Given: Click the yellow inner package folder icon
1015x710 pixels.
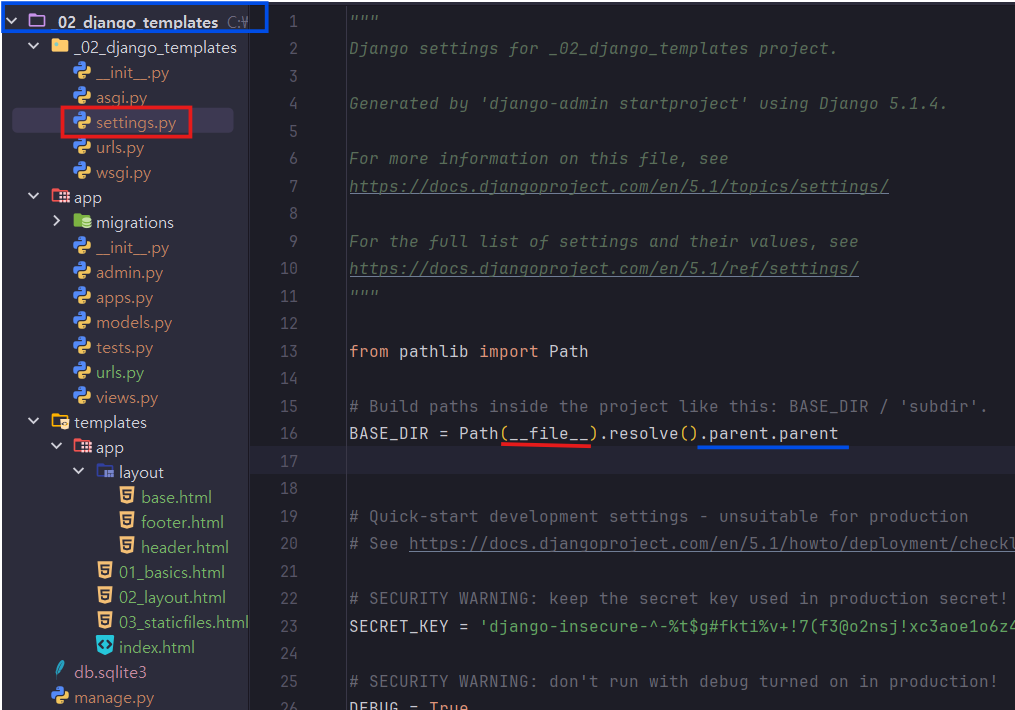Looking at the screenshot, I should 60,46.
